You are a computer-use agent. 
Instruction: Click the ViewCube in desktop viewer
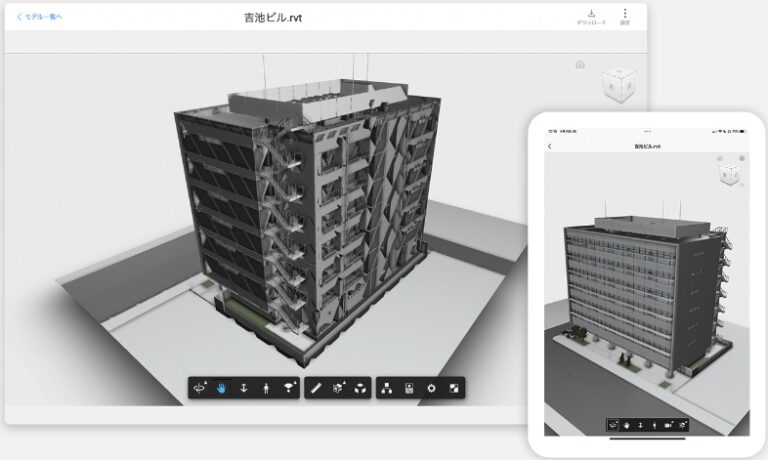619,86
